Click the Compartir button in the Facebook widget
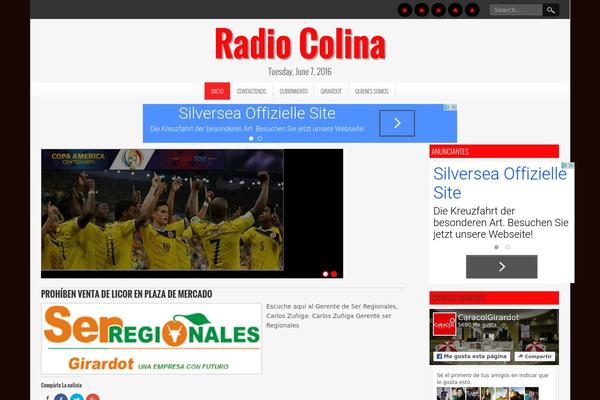600x400 pixels. (534, 356)
